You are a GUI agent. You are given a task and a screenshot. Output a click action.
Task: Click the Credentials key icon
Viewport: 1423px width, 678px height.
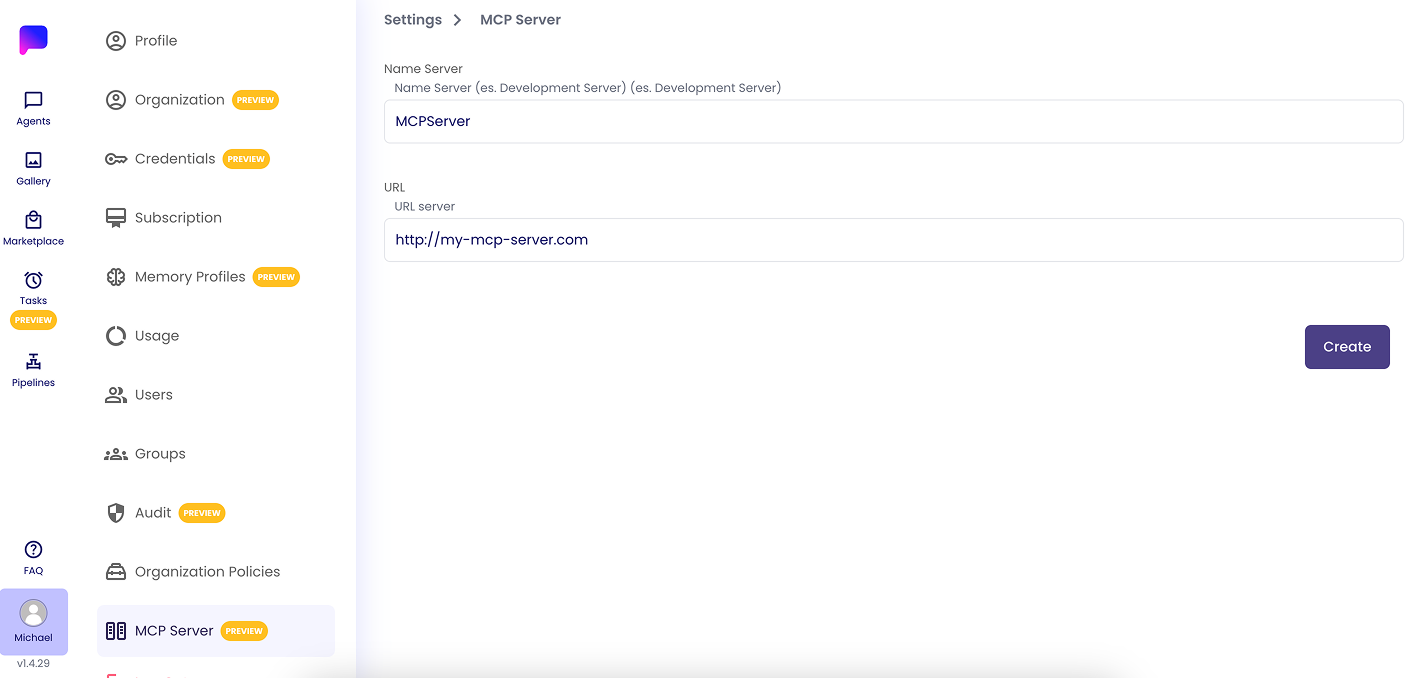[116, 159]
